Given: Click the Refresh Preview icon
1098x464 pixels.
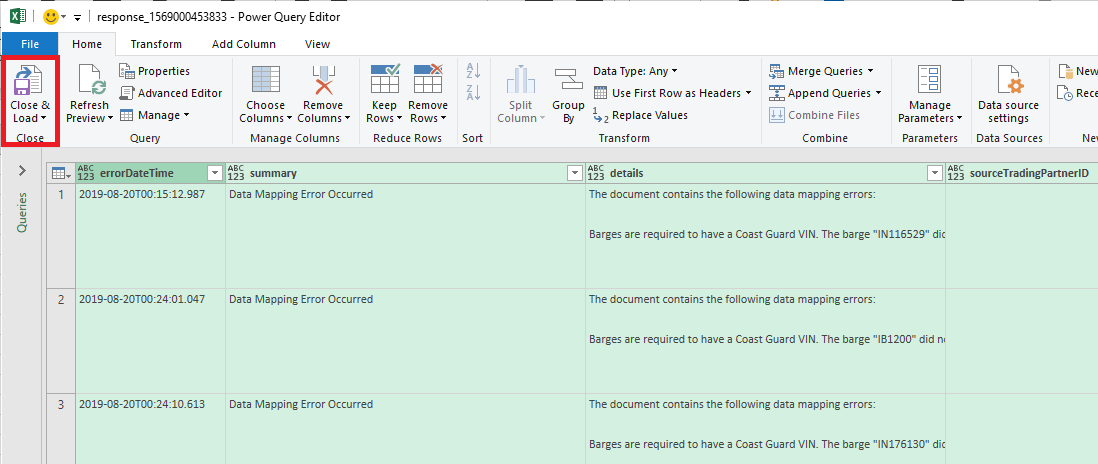Looking at the screenshot, I should coord(91,80).
